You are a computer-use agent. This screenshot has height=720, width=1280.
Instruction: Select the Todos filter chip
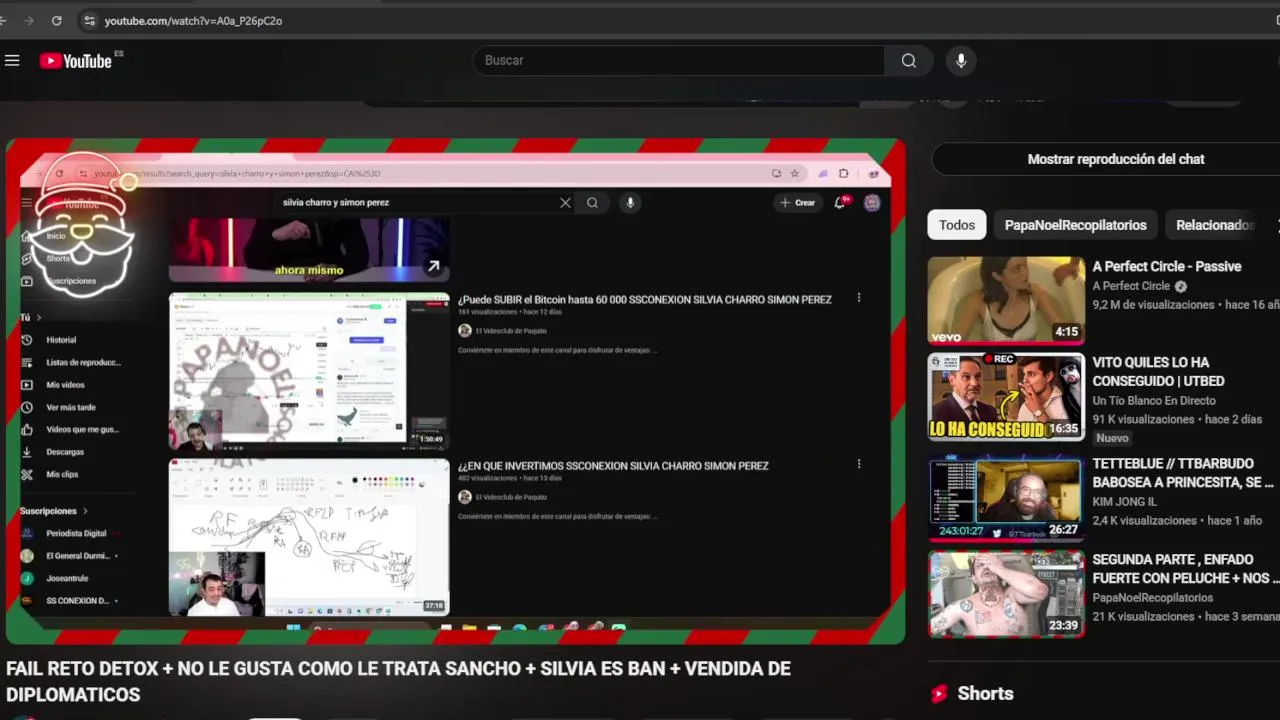[x=956, y=225]
